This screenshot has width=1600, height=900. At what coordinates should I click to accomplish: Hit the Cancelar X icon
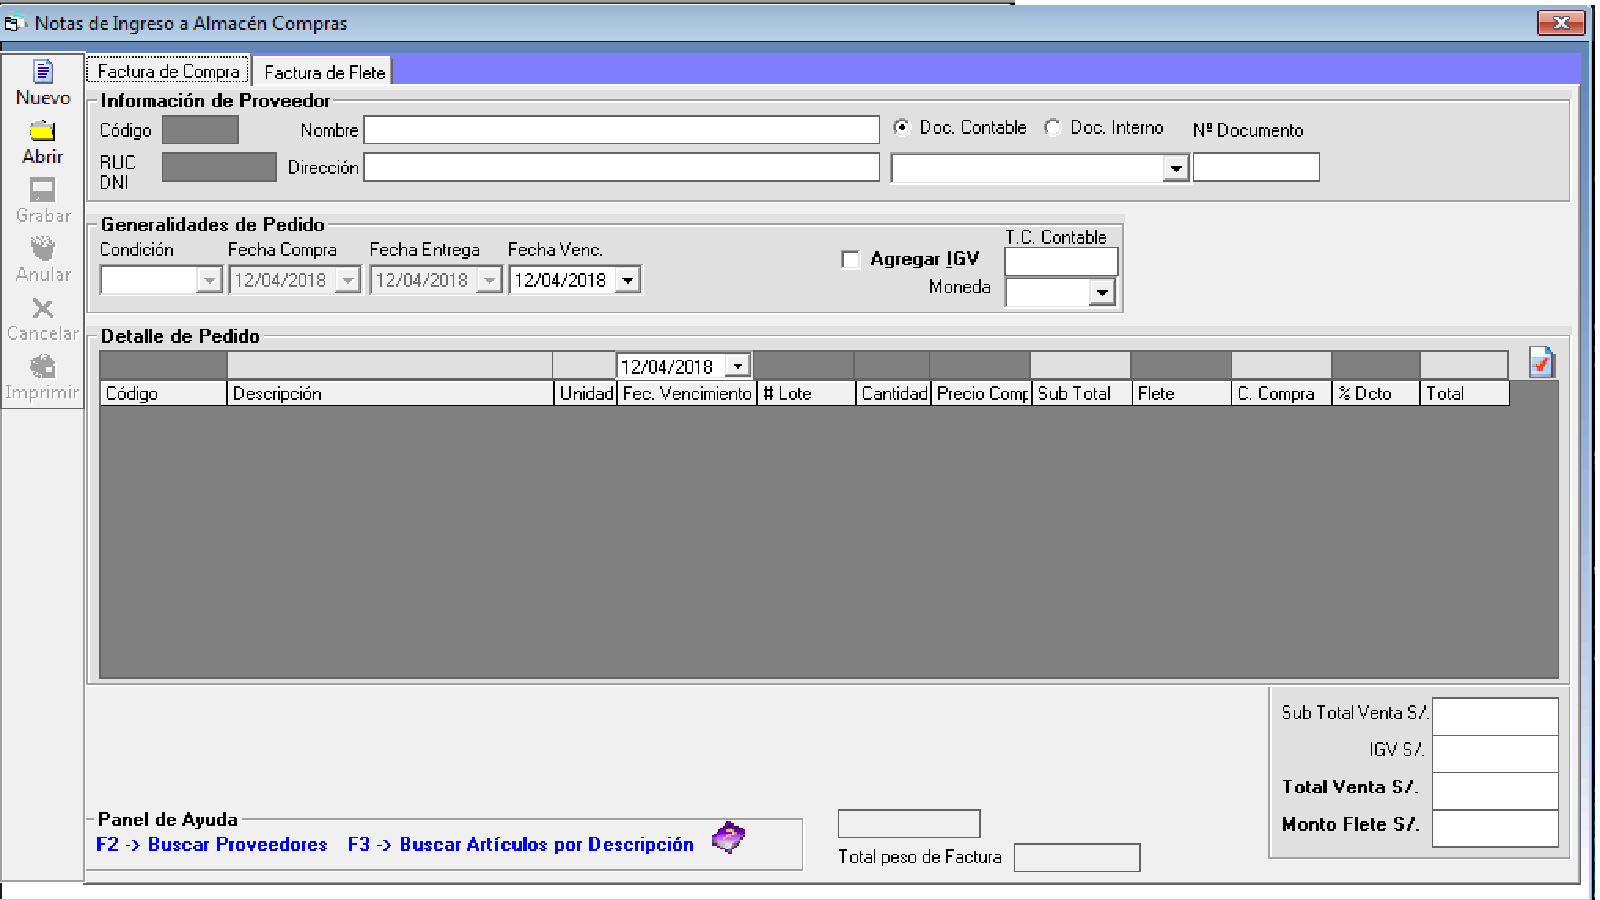click(42, 308)
